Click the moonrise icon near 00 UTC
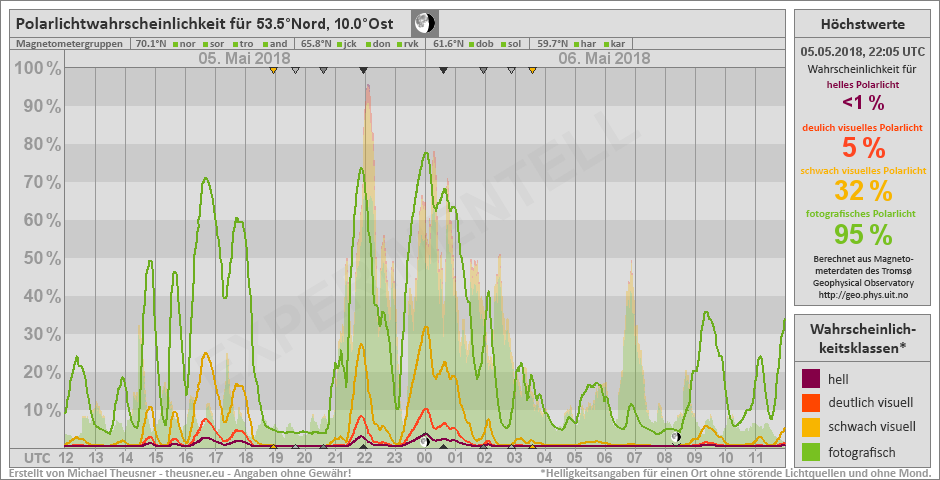 pyautogui.click(x=425, y=441)
